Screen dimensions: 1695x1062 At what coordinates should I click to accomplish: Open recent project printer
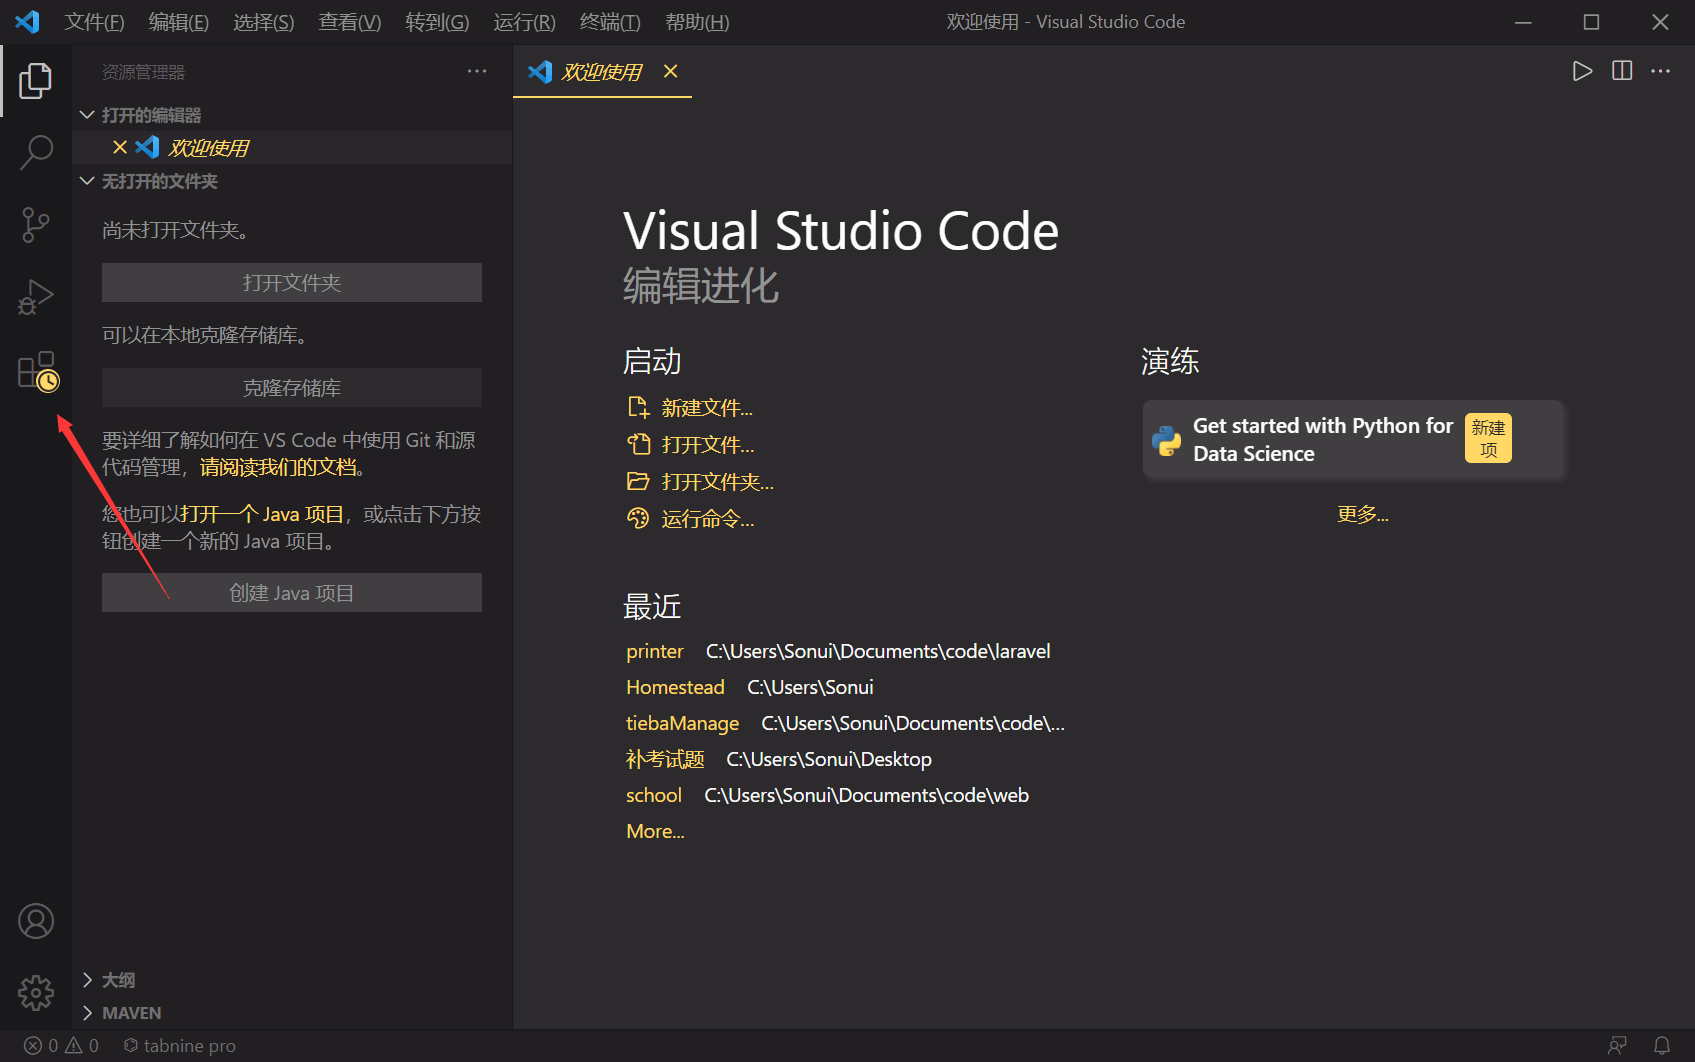[655, 651]
